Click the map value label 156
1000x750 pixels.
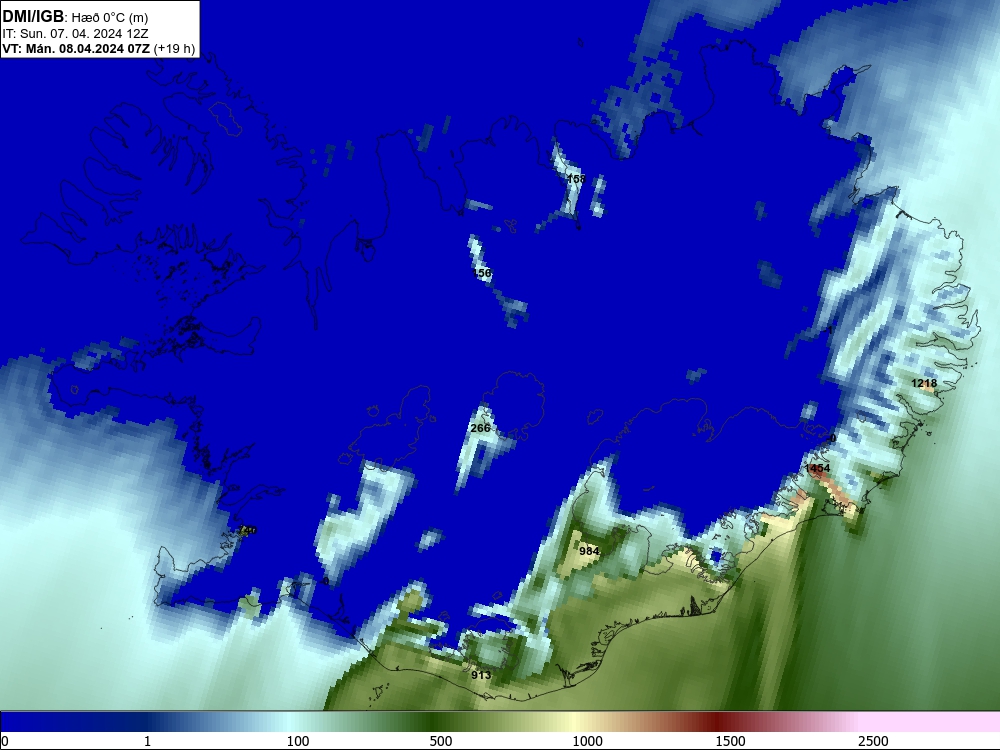pos(482,273)
